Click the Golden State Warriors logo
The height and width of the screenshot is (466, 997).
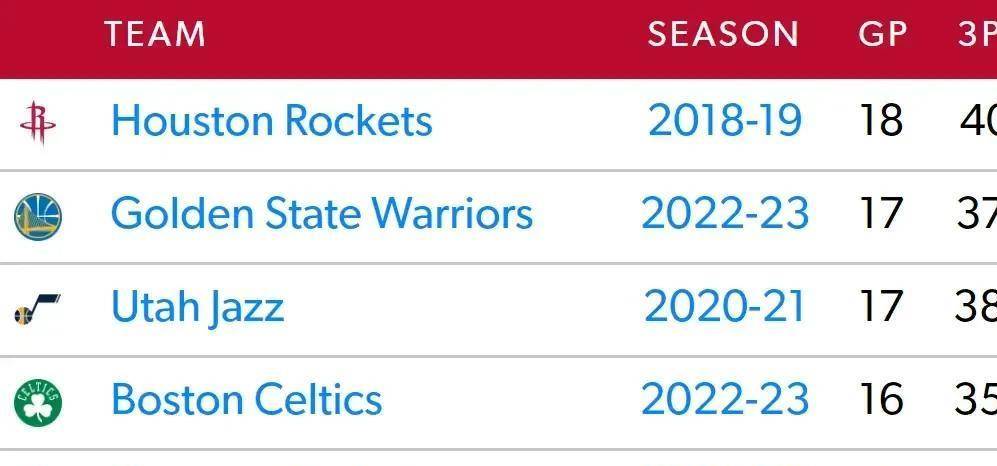(x=38, y=217)
